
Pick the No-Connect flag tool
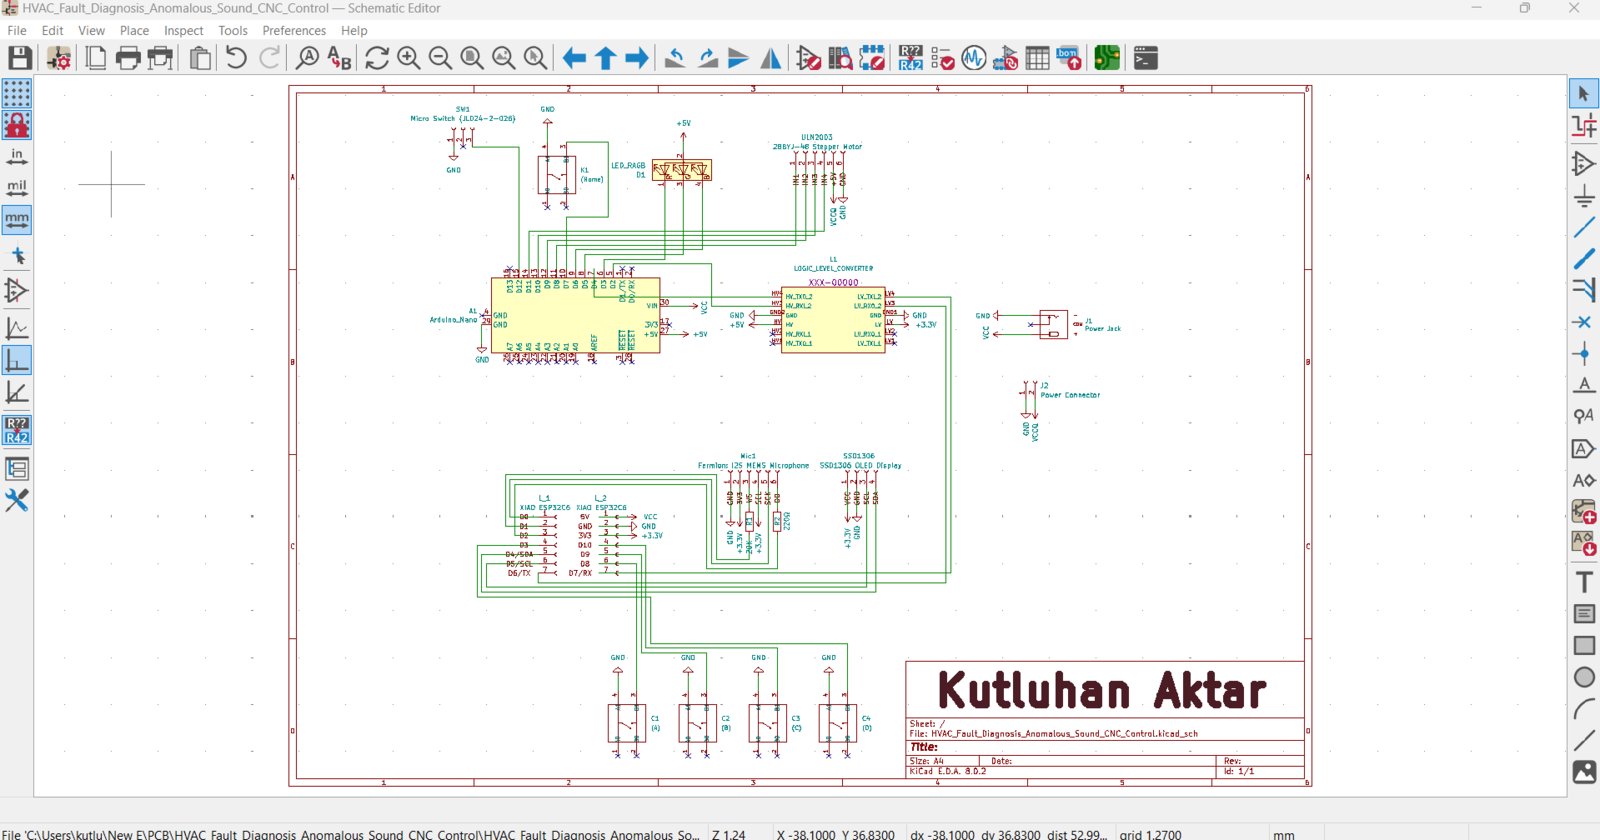(1584, 322)
